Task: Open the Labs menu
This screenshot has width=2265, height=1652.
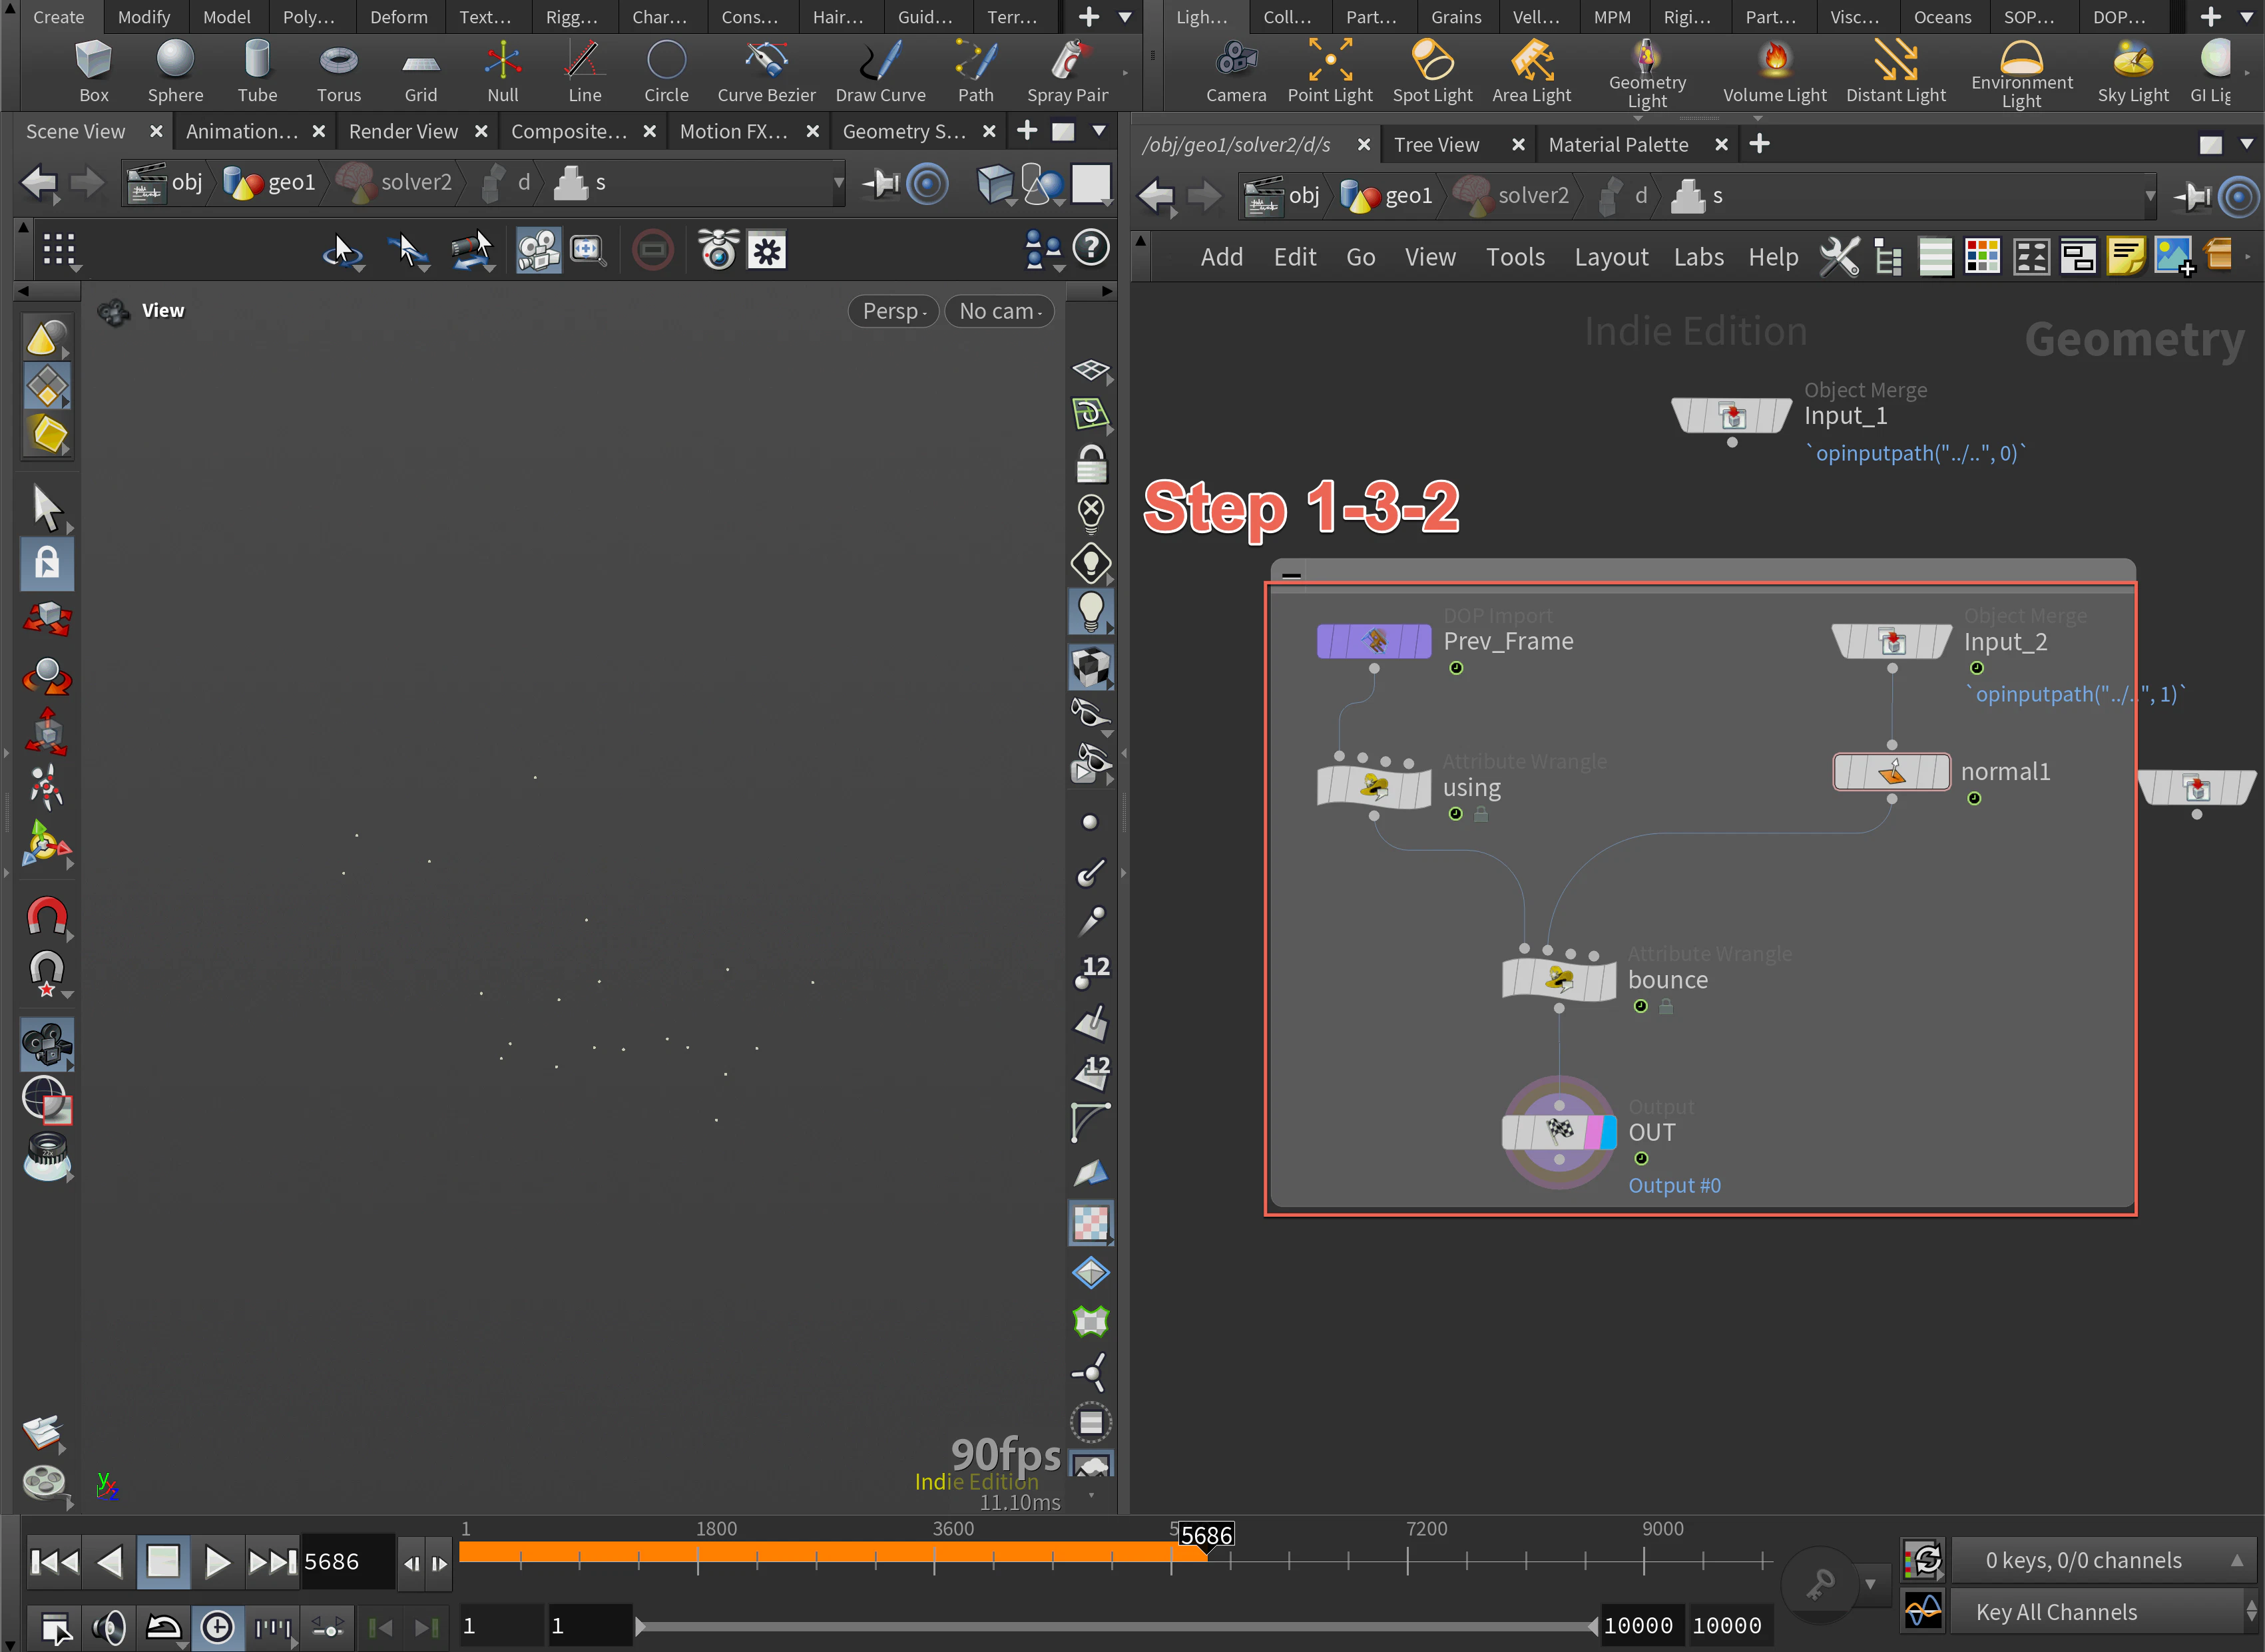Action: click(1698, 257)
